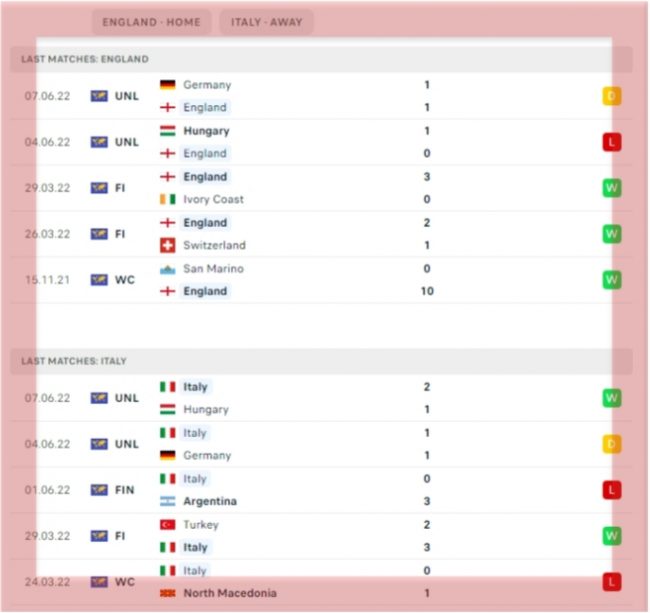Click the Switzerland flag icon
650x613 pixels.
tap(168, 245)
